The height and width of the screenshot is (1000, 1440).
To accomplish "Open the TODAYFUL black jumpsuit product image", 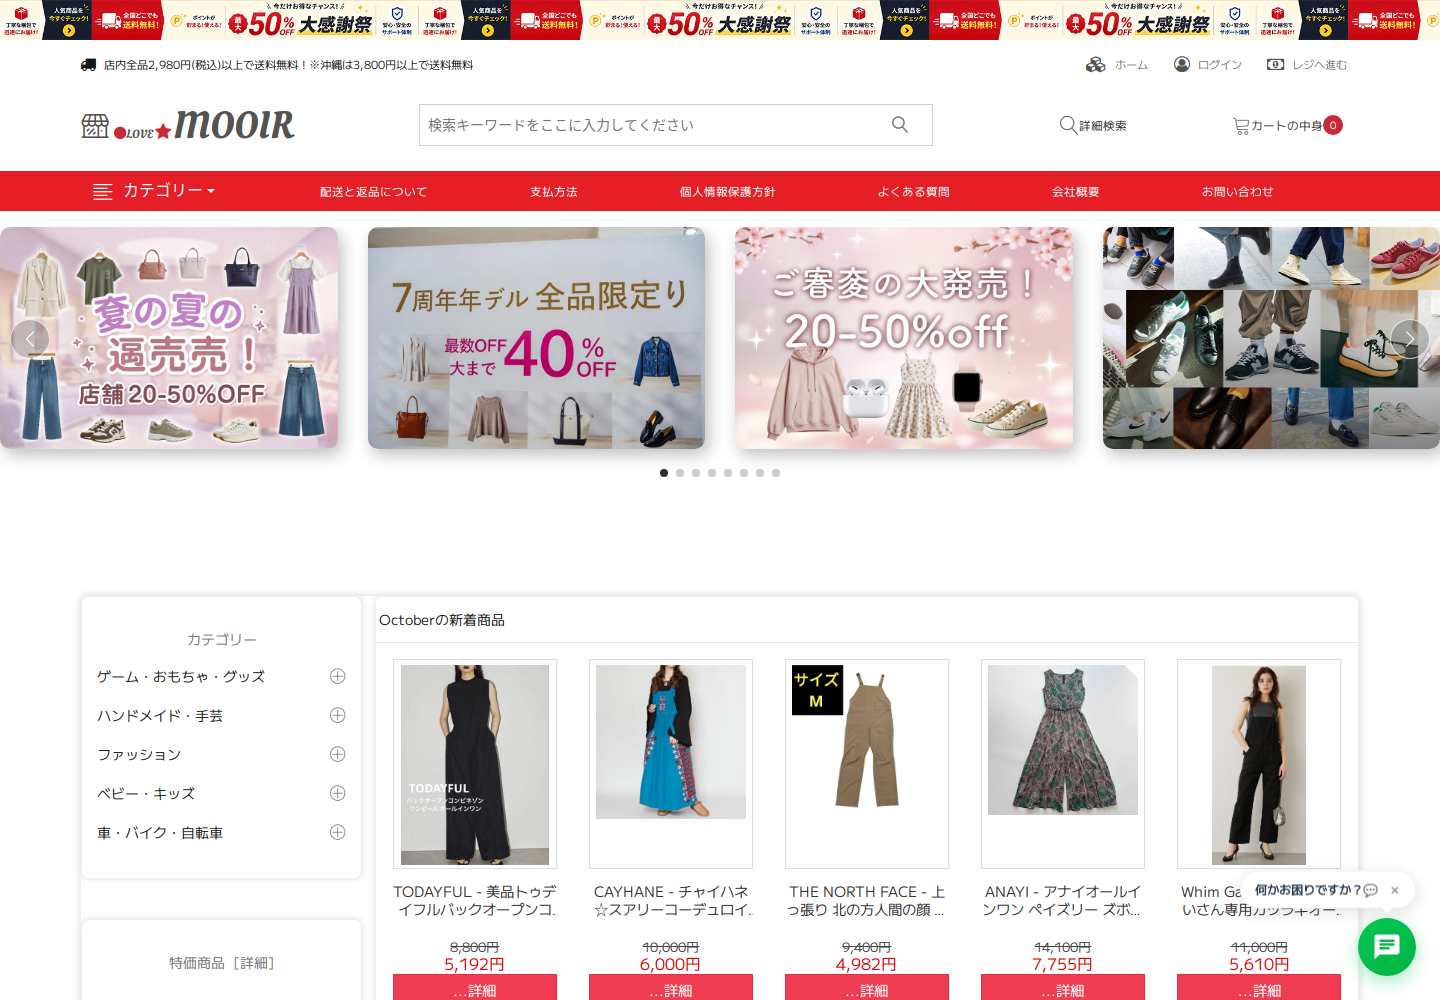I will point(475,764).
